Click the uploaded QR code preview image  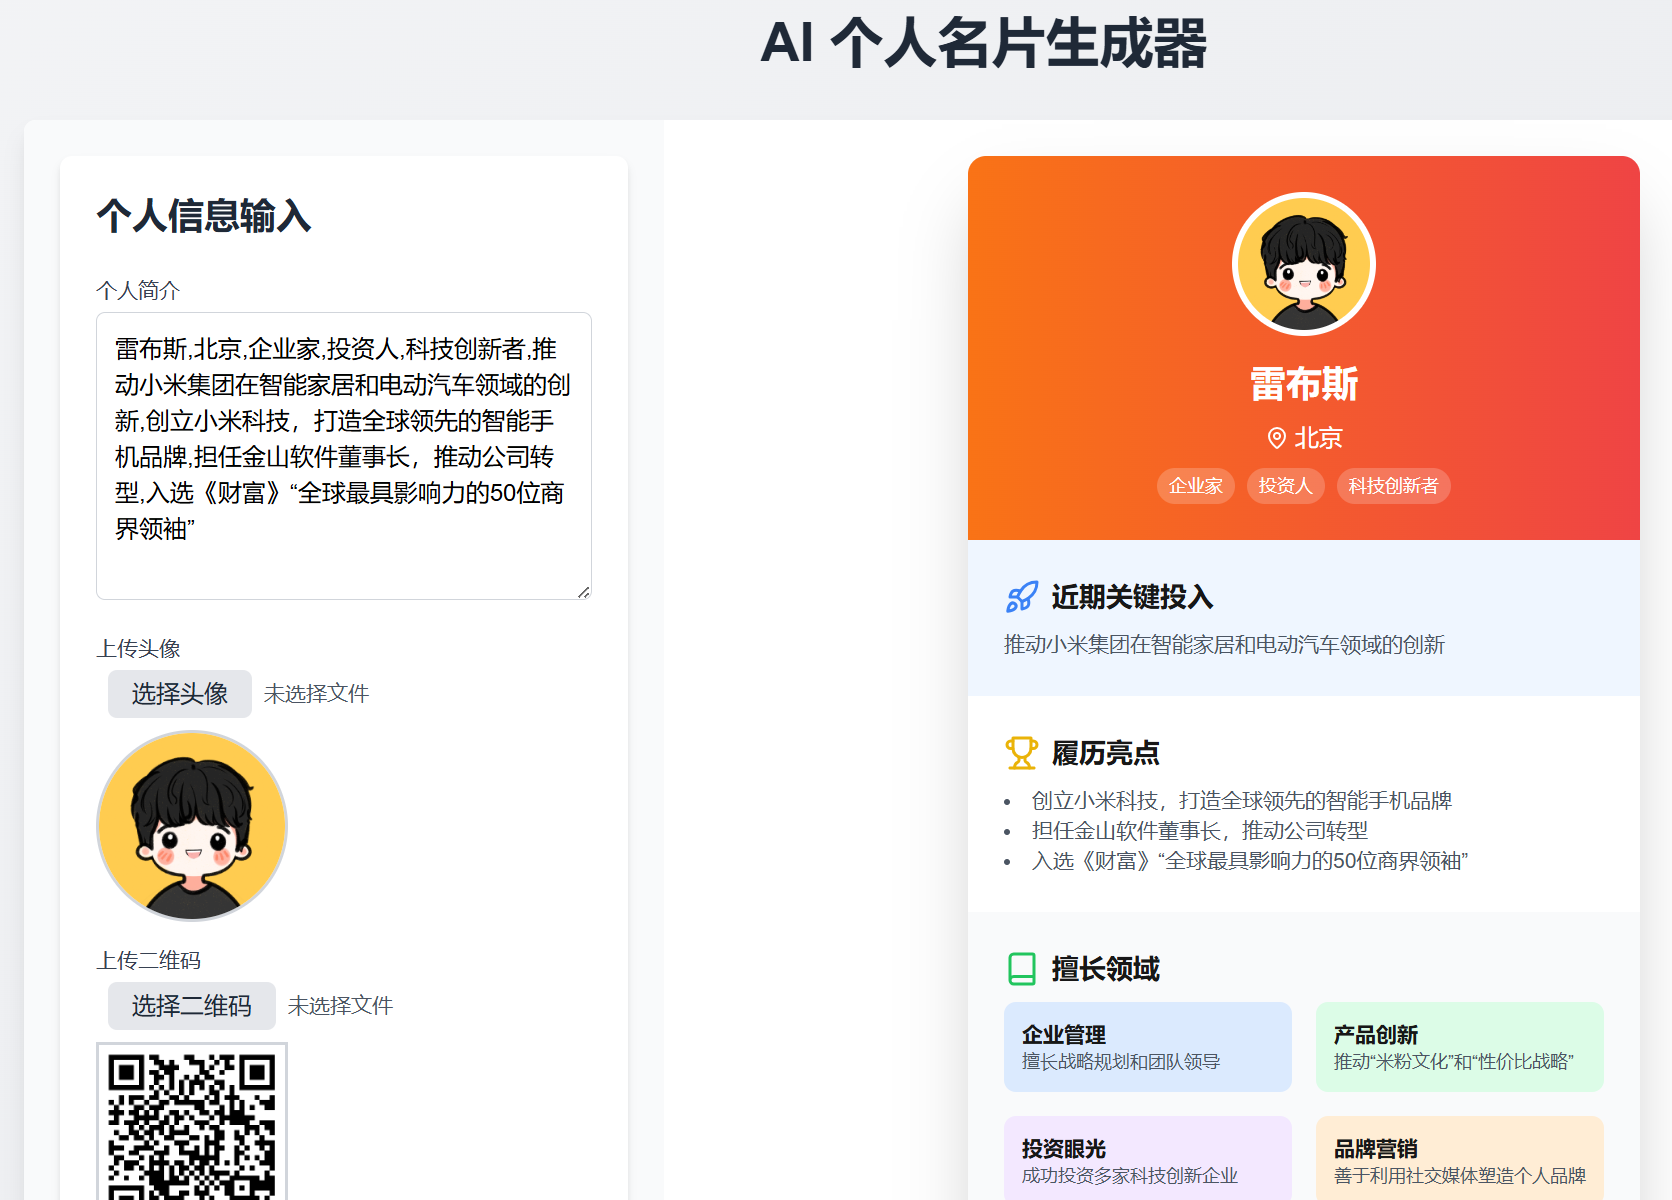[192, 1121]
